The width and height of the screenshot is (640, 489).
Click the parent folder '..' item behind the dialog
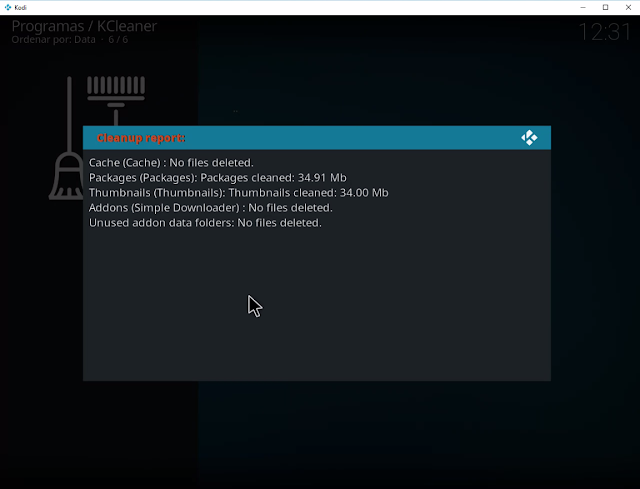236,111
